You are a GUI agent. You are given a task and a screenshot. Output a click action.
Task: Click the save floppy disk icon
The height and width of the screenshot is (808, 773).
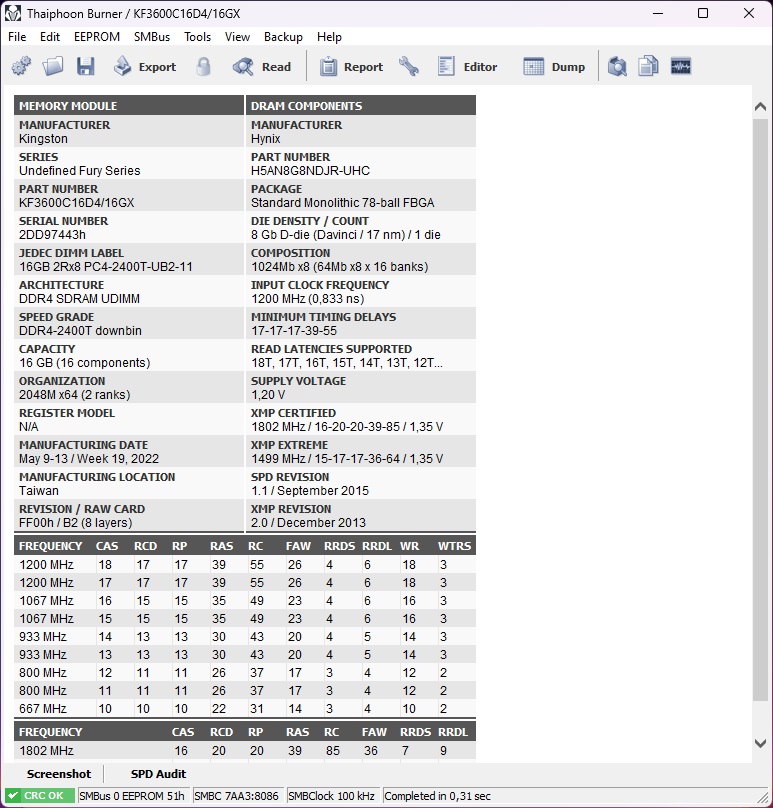tap(86, 66)
